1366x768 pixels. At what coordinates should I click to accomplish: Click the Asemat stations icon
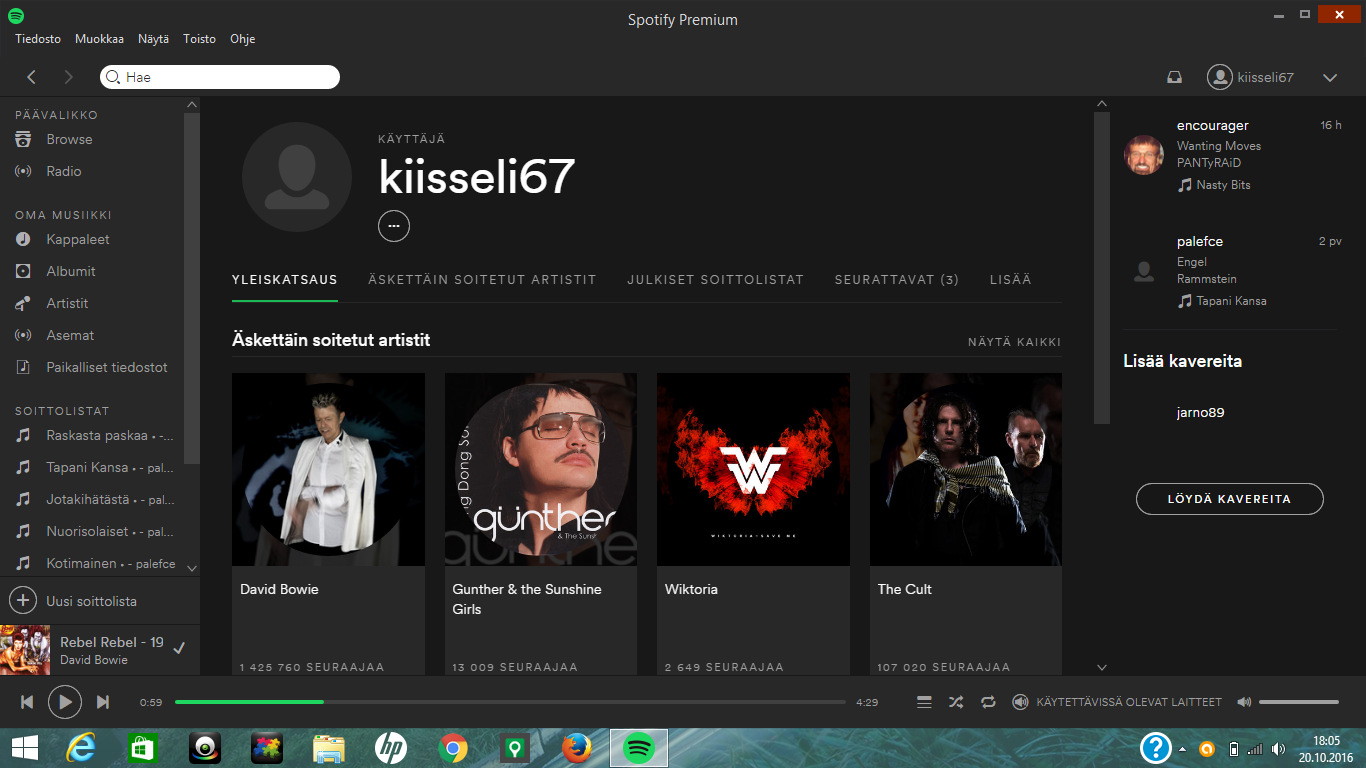[x=23, y=335]
